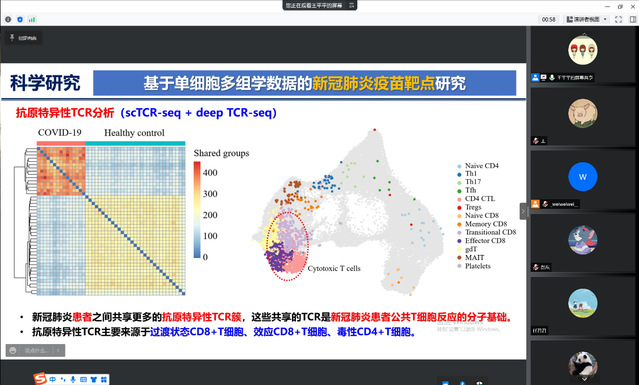Check the green network signal icon

click(x=32, y=20)
